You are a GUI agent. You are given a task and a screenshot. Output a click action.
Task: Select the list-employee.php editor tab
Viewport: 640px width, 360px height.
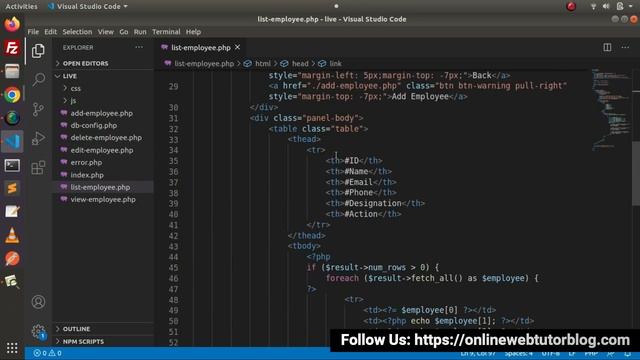(200, 47)
